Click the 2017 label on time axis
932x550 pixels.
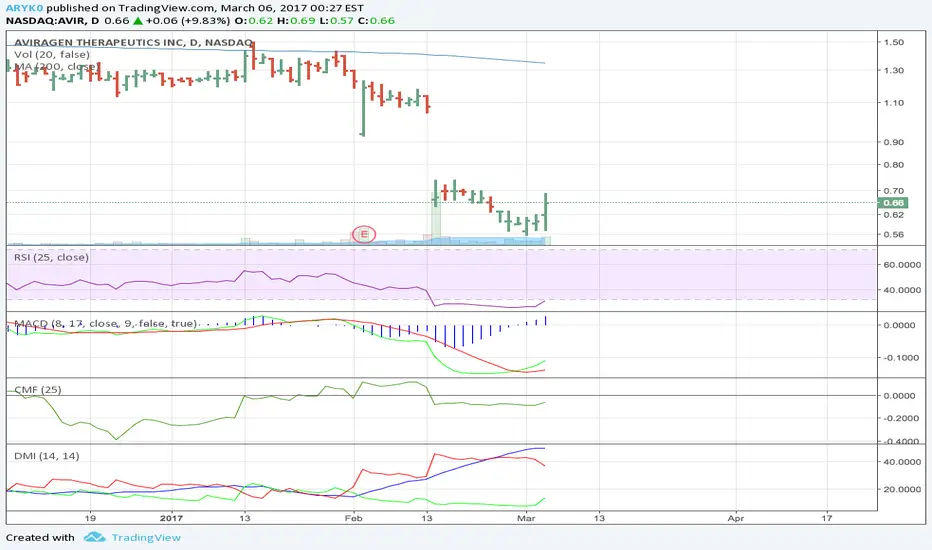click(x=171, y=518)
